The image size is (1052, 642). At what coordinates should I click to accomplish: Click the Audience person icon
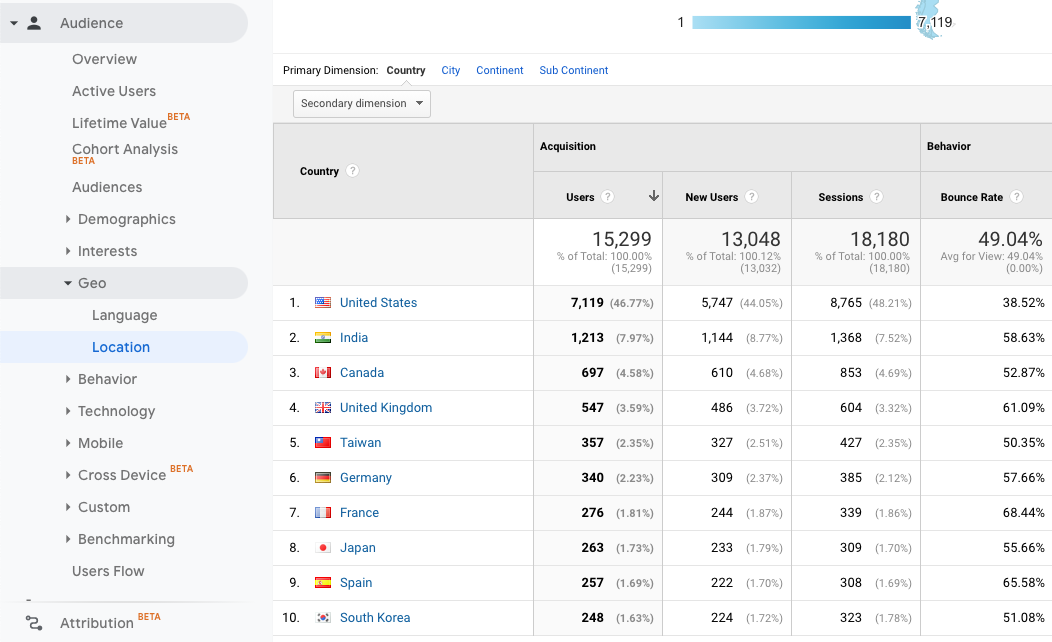[34, 23]
